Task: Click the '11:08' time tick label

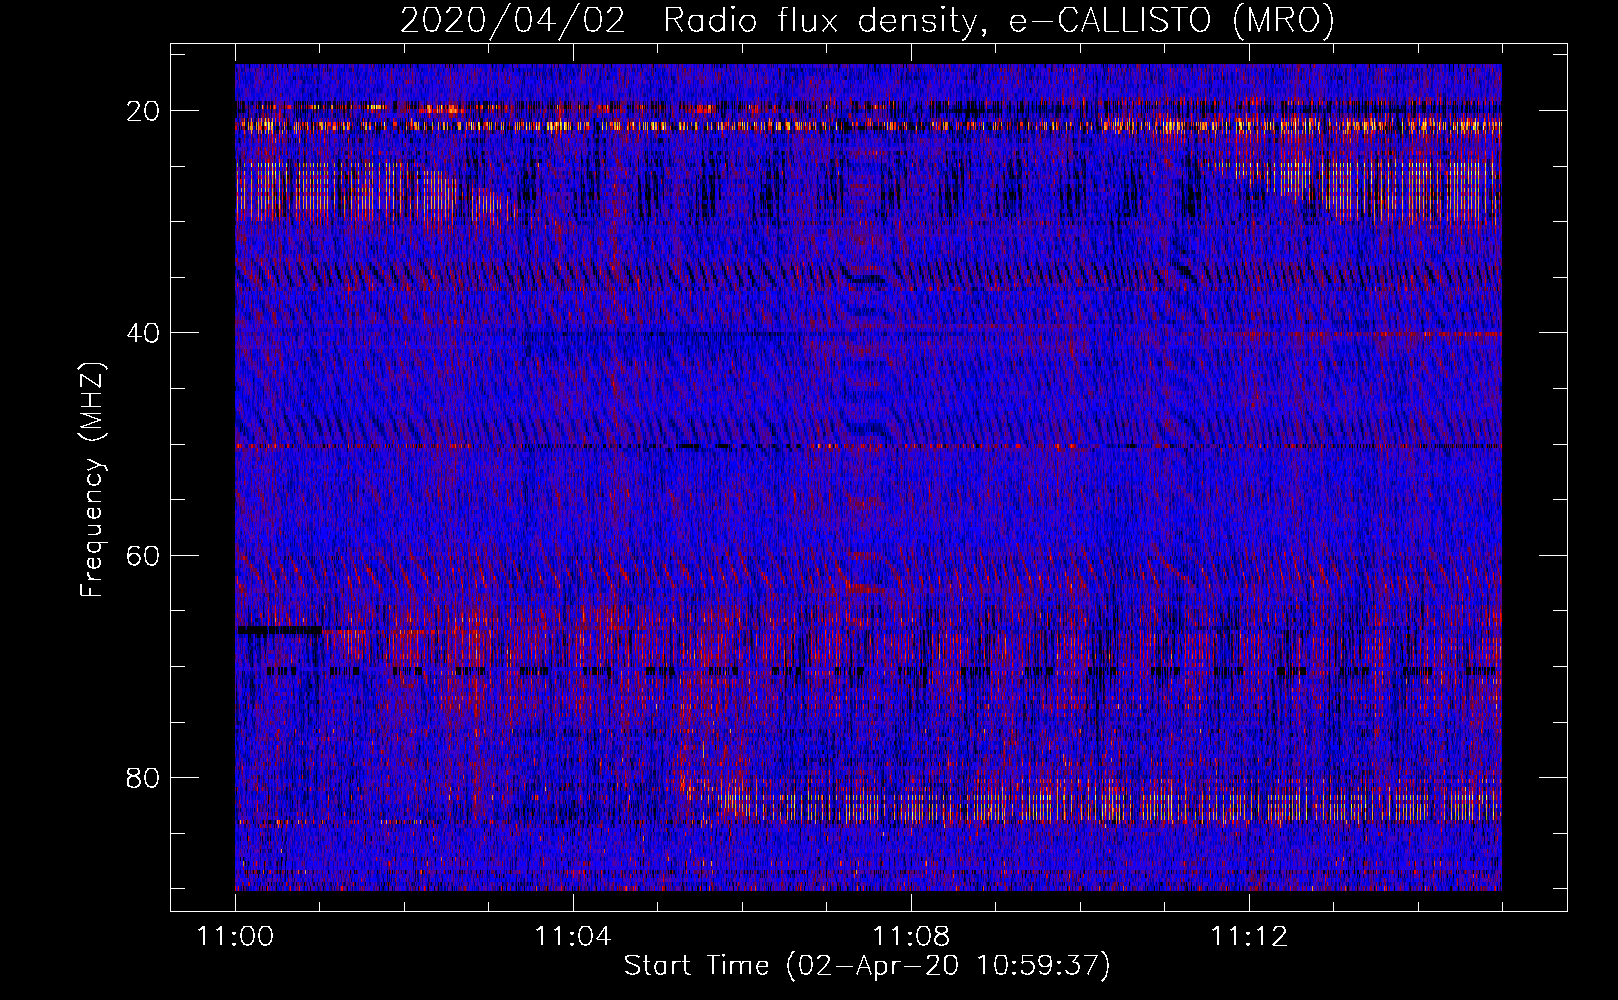Action: coord(910,937)
